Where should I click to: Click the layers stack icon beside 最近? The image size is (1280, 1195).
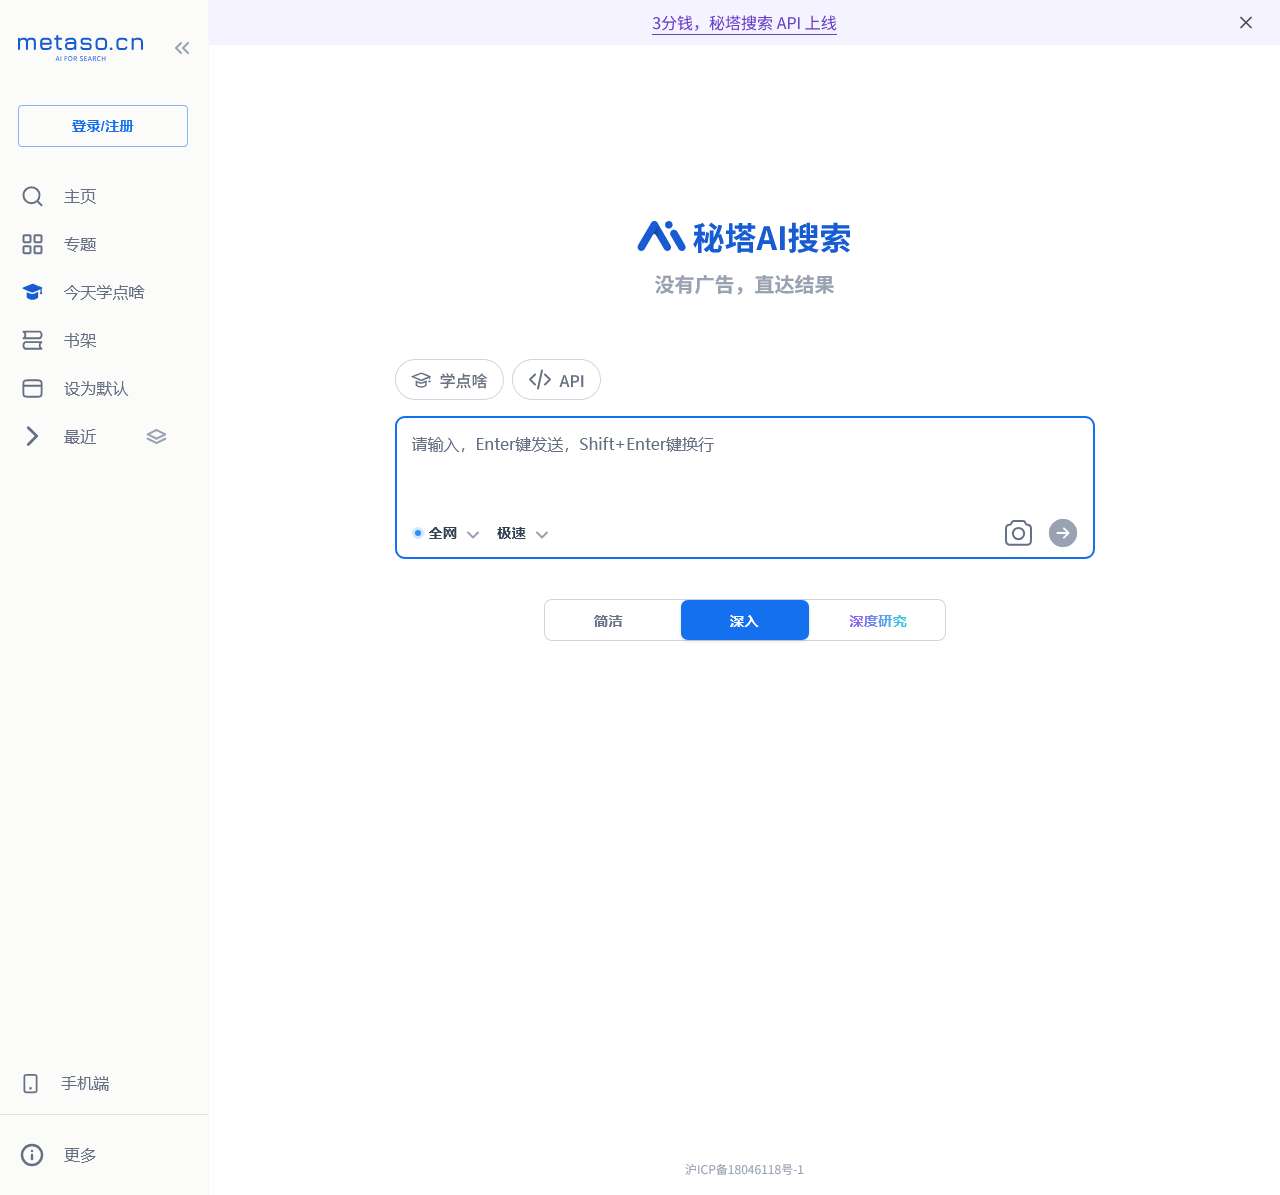point(156,436)
